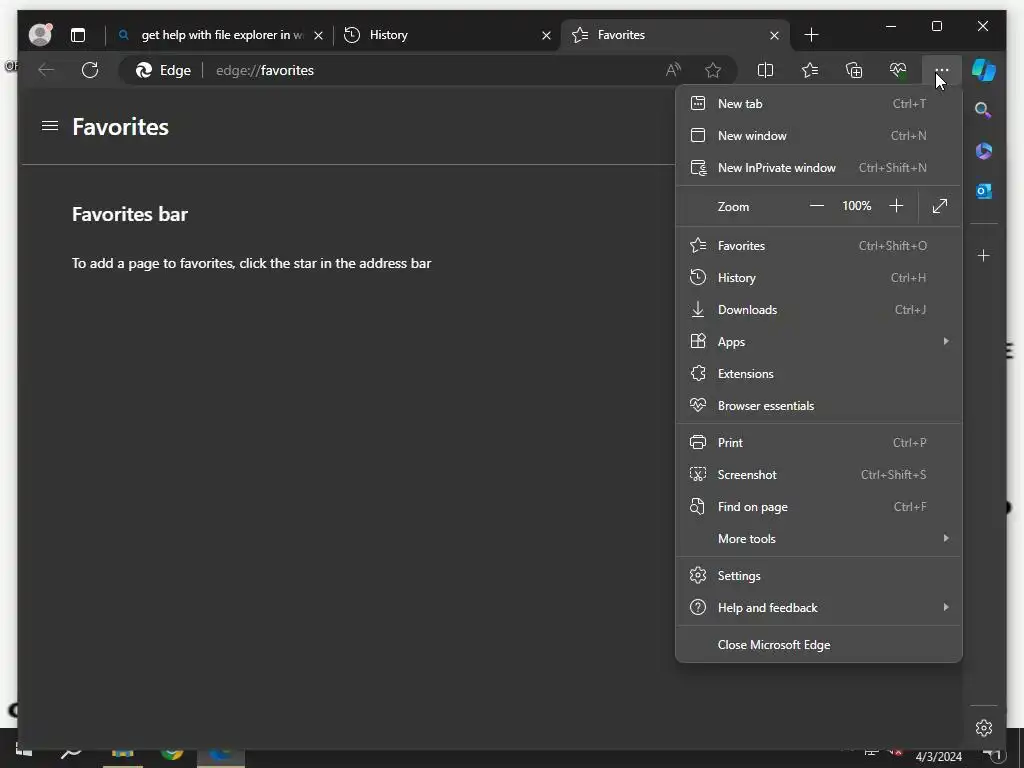Image resolution: width=1024 pixels, height=768 pixels.
Task: Close the Favorites tab
Action: 775,35
